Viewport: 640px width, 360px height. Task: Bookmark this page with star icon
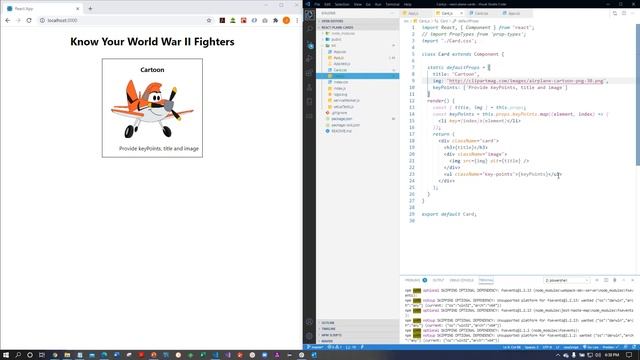pyautogui.click(x=209, y=20)
